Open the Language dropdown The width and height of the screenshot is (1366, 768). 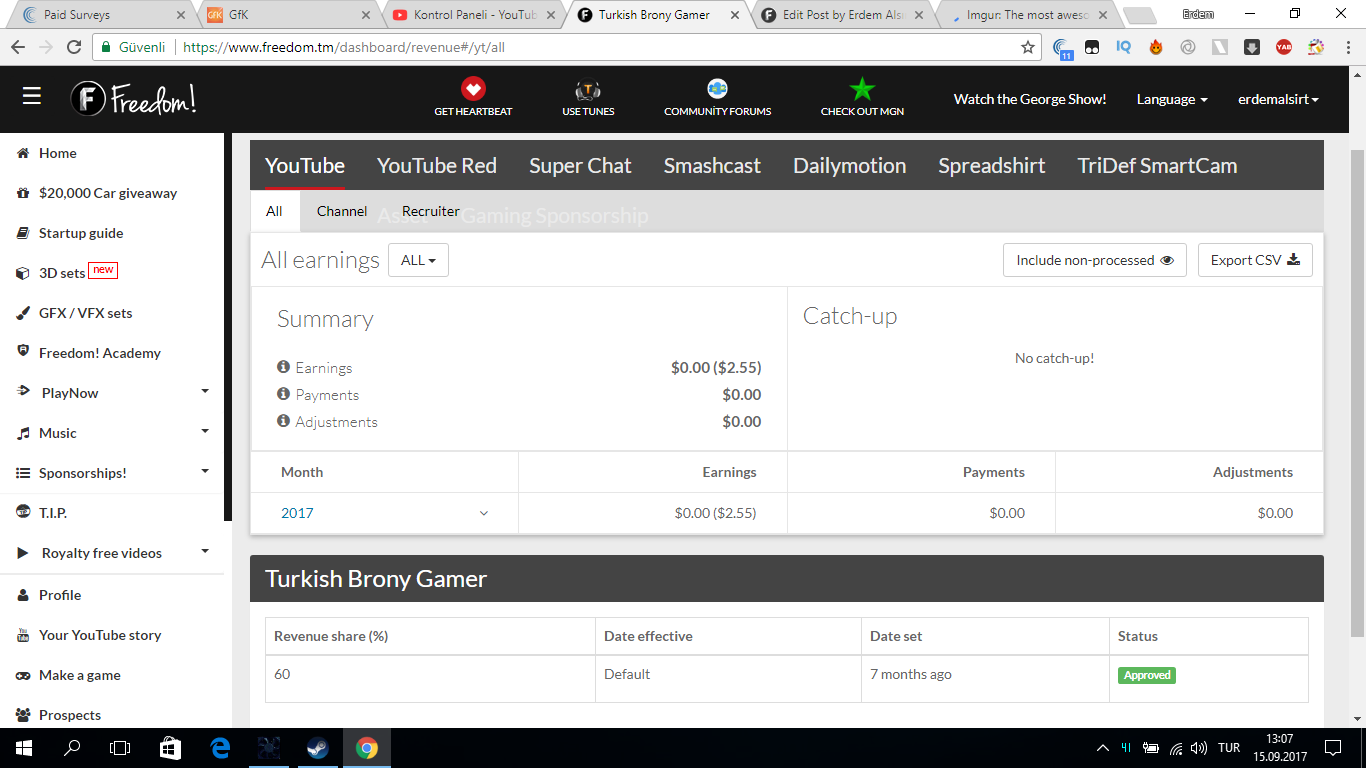coord(1172,99)
